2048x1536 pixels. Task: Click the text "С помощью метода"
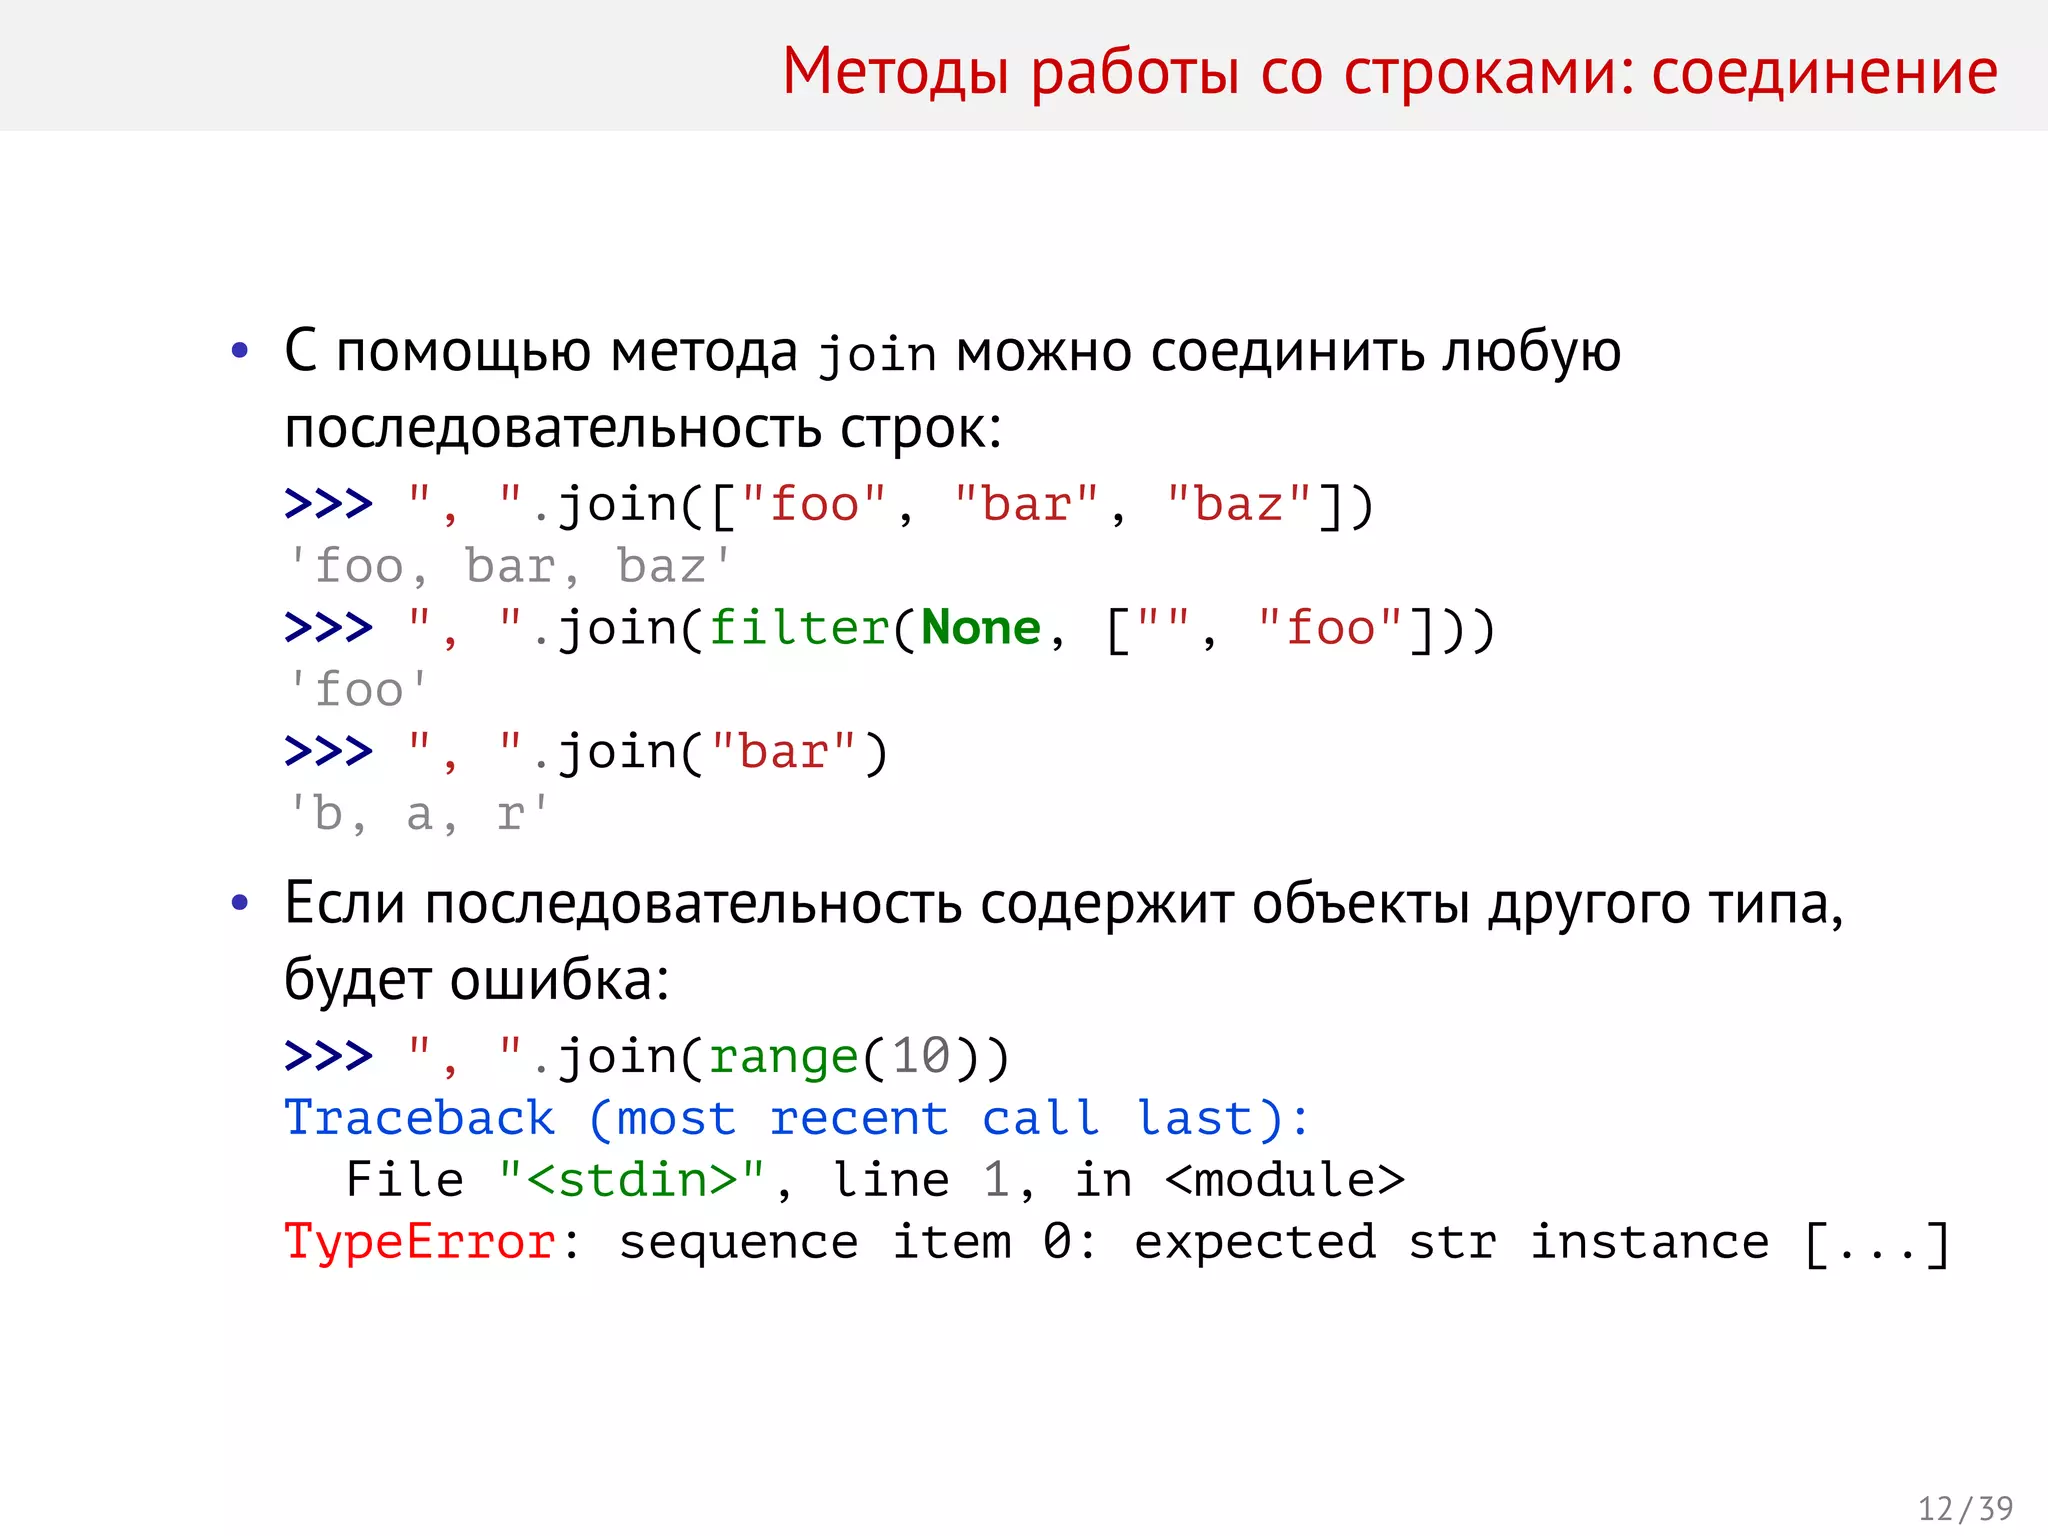click(541, 355)
